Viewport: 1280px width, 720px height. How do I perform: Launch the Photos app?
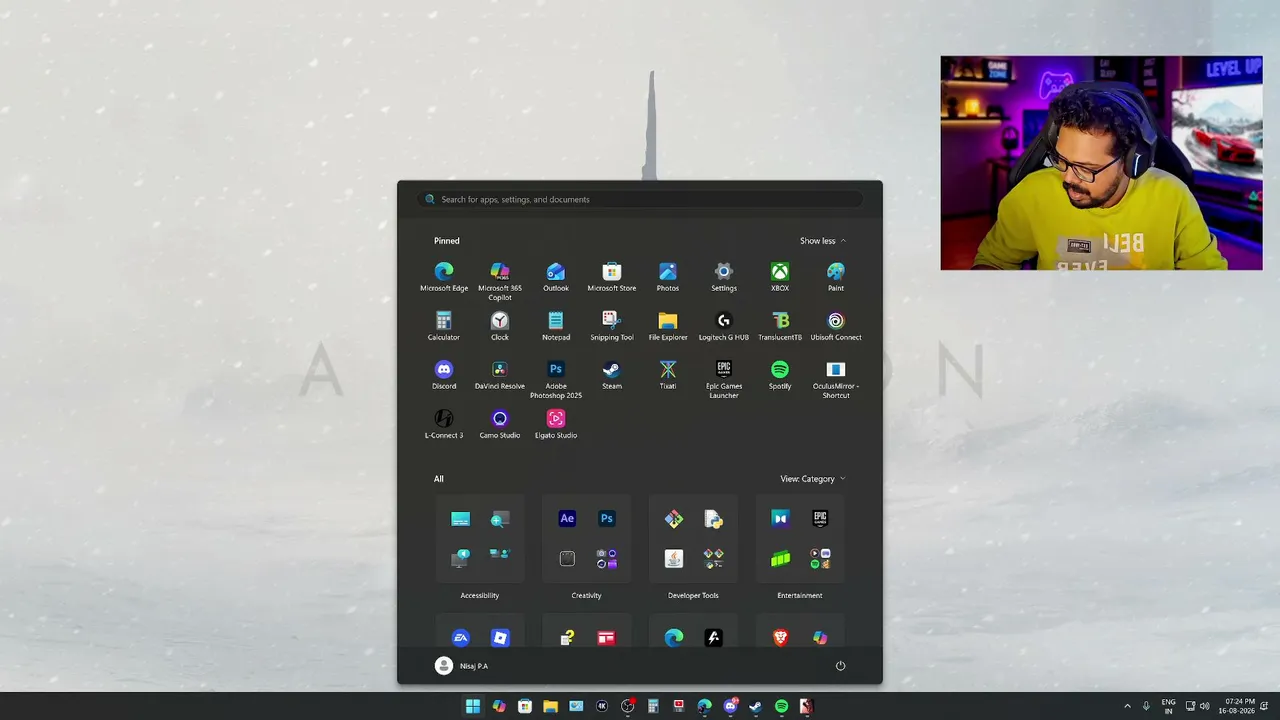[x=668, y=276]
